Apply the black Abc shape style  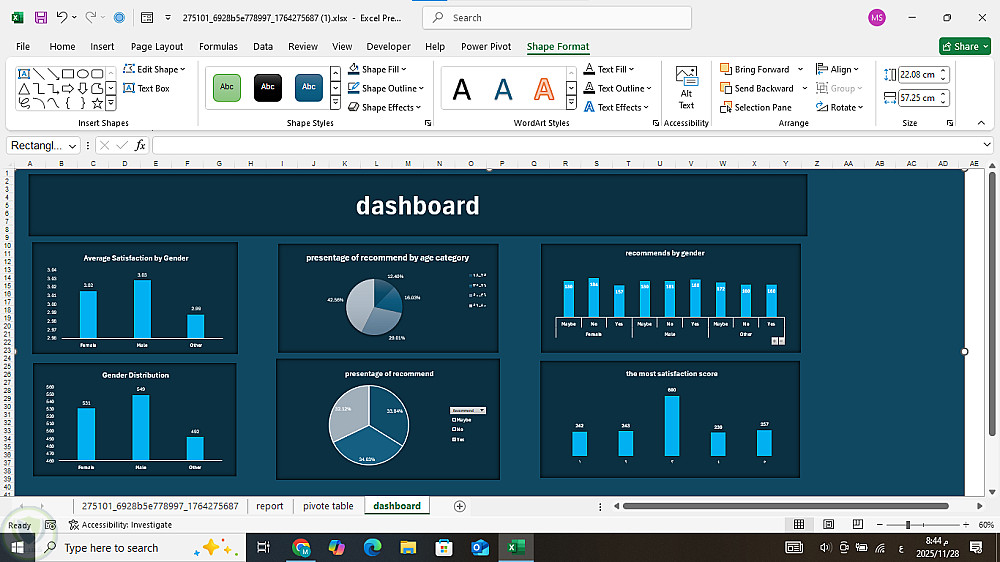[268, 87]
